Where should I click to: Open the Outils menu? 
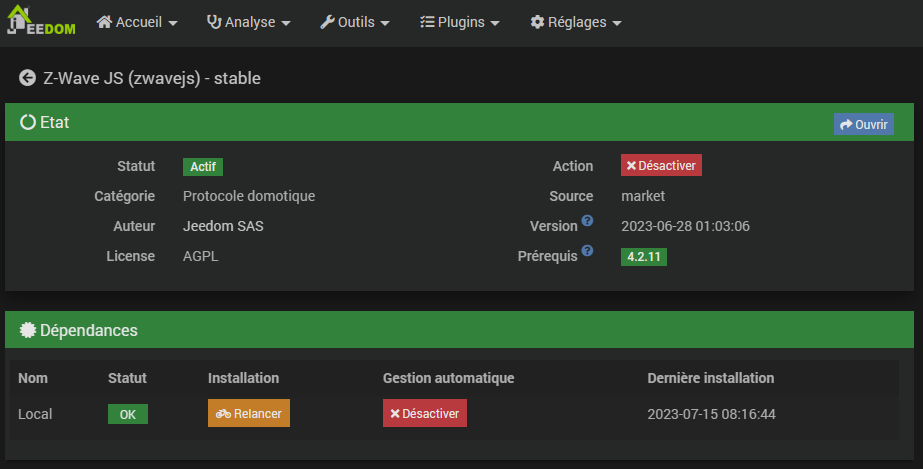click(x=356, y=22)
